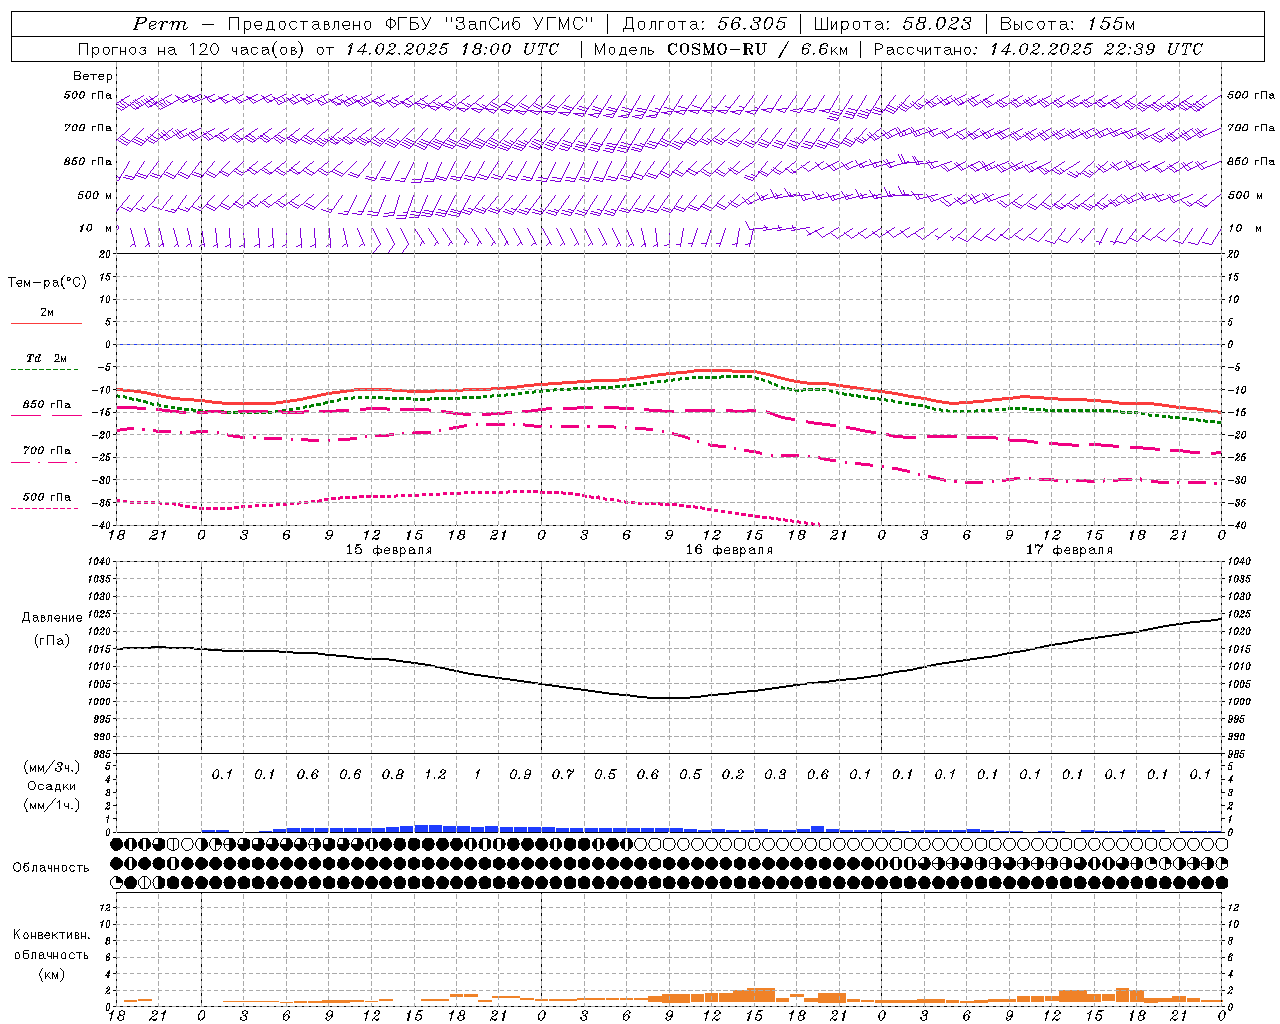Click the "Давление" pressure panel label
The image size is (1280, 1024).
tap(51, 618)
